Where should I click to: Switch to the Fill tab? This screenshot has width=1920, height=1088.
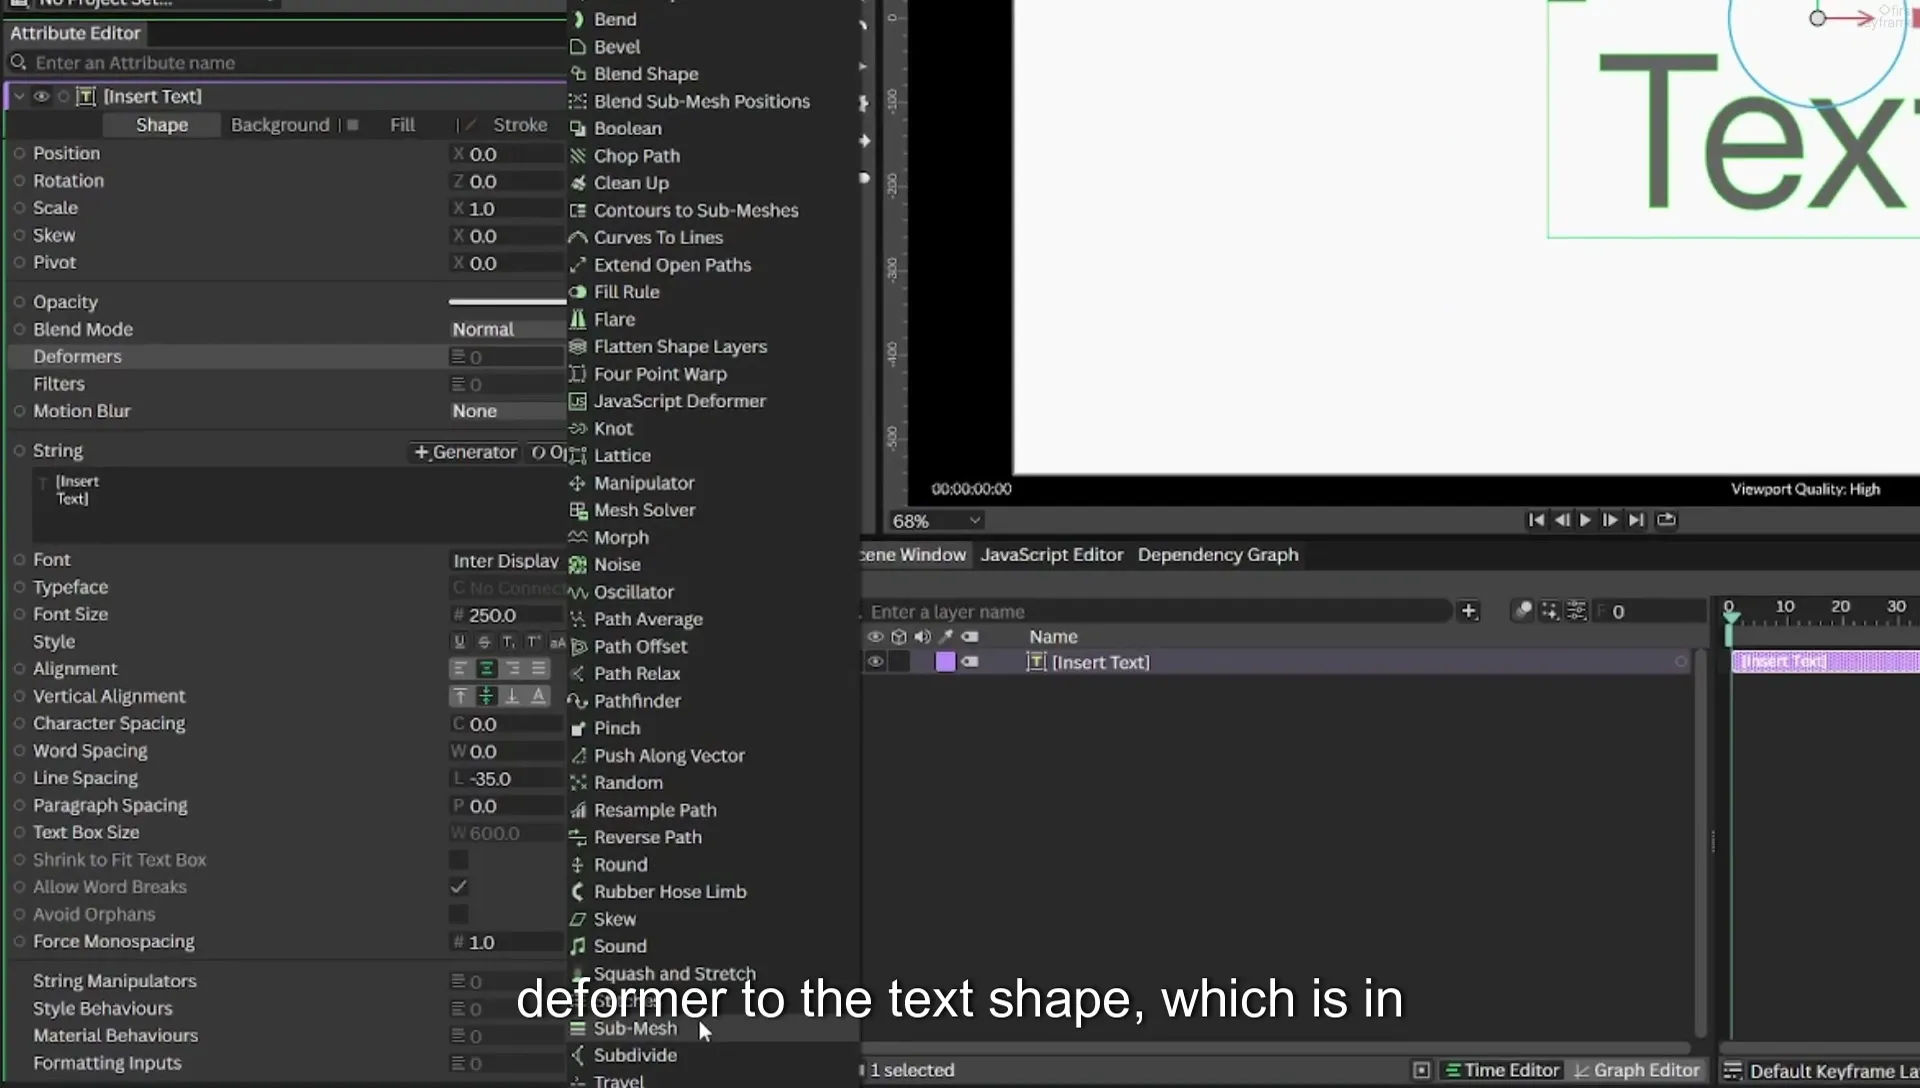point(402,125)
